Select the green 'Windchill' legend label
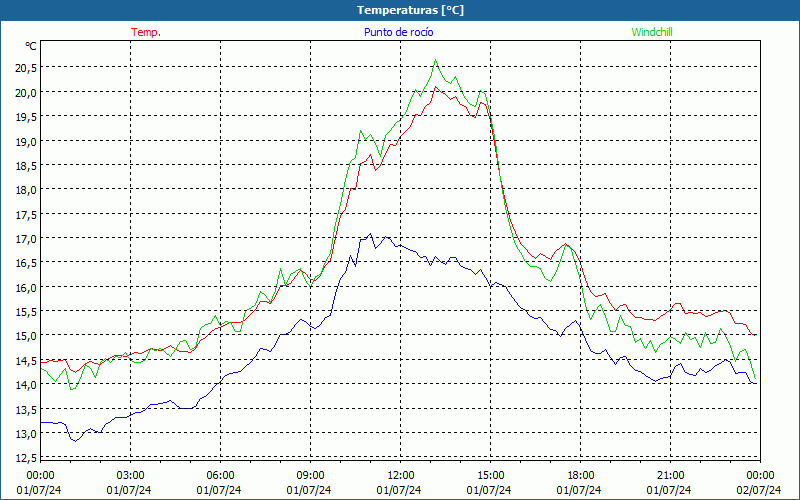This screenshot has height=500, width=800. (x=652, y=32)
